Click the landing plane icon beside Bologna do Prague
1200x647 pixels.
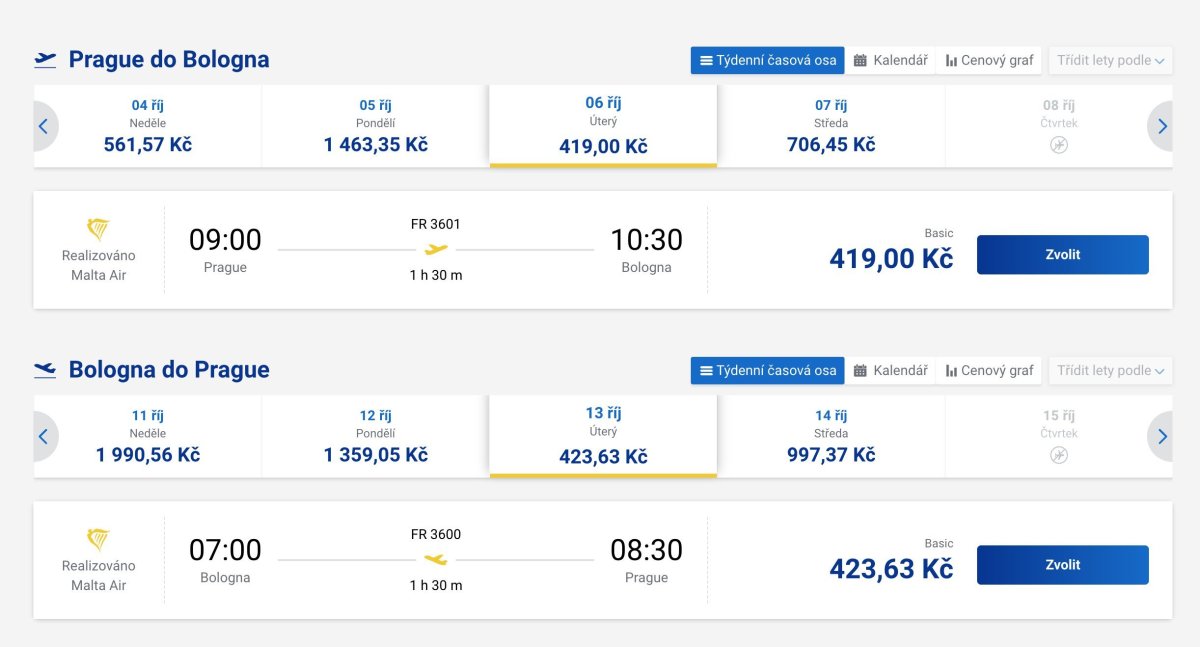[x=45, y=370]
